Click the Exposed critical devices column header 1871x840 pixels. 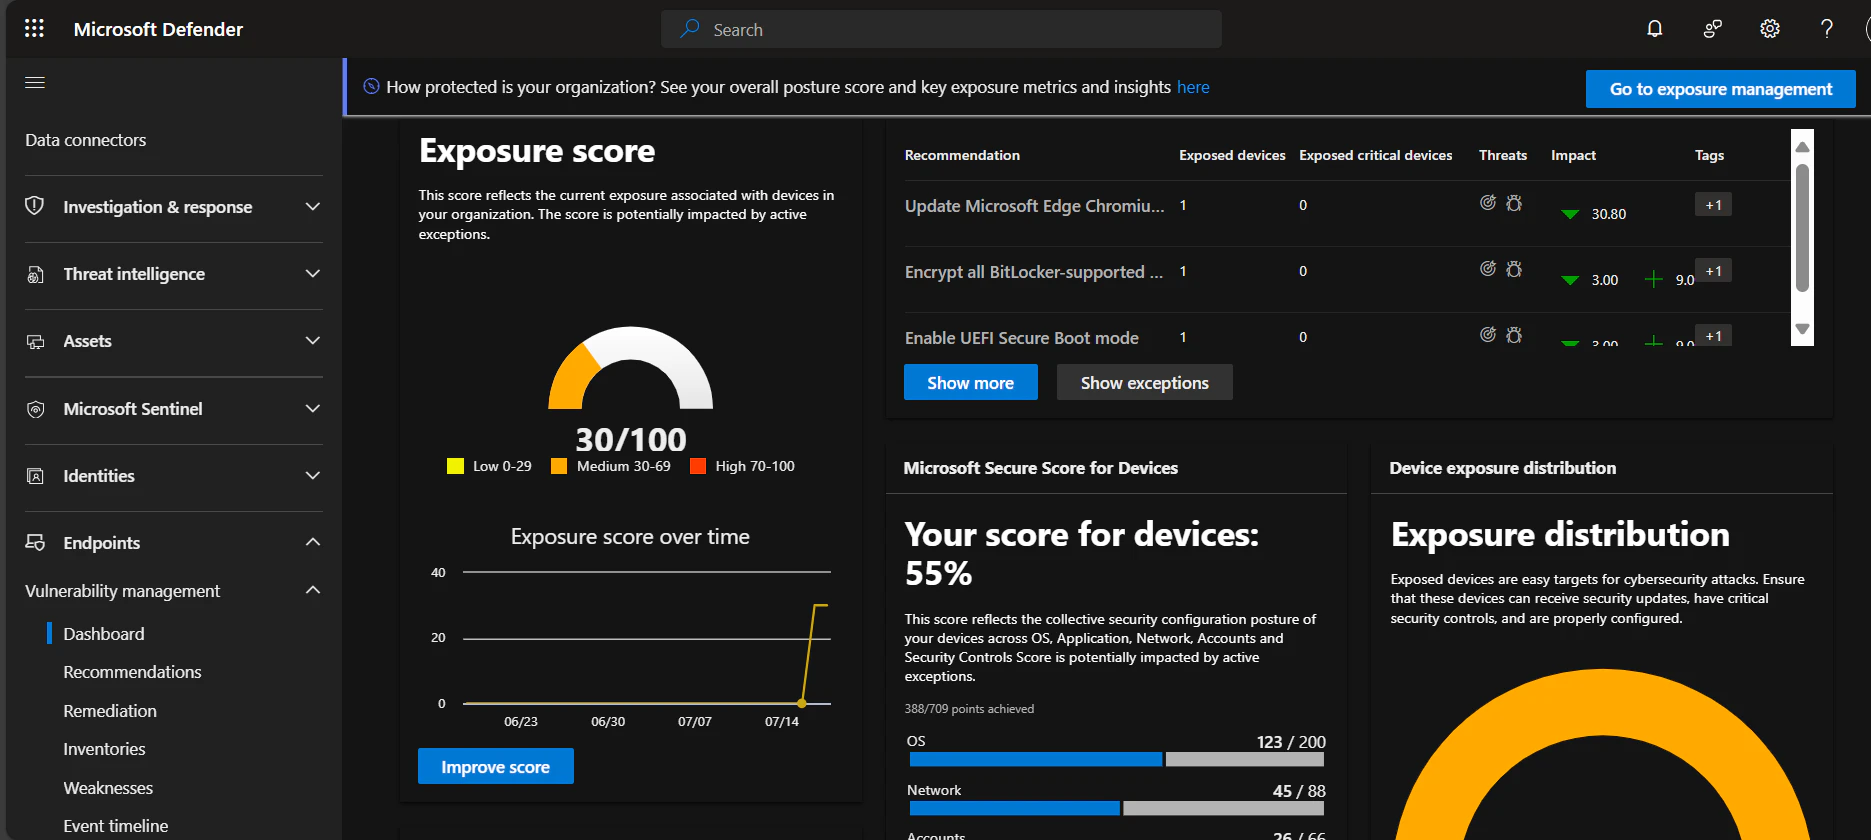coord(1375,155)
